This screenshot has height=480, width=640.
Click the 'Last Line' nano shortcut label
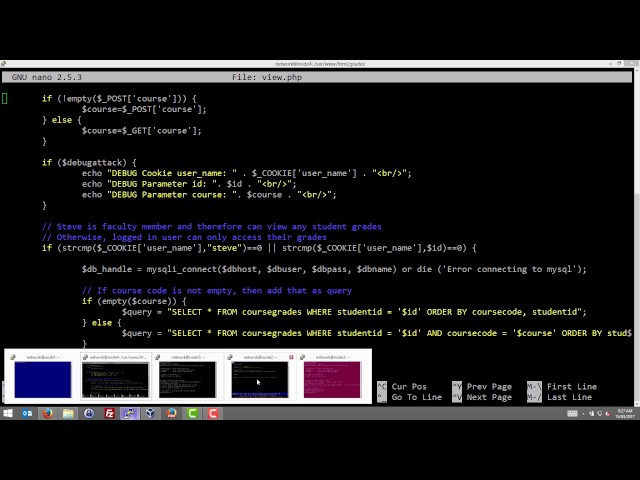click(569, 397)
